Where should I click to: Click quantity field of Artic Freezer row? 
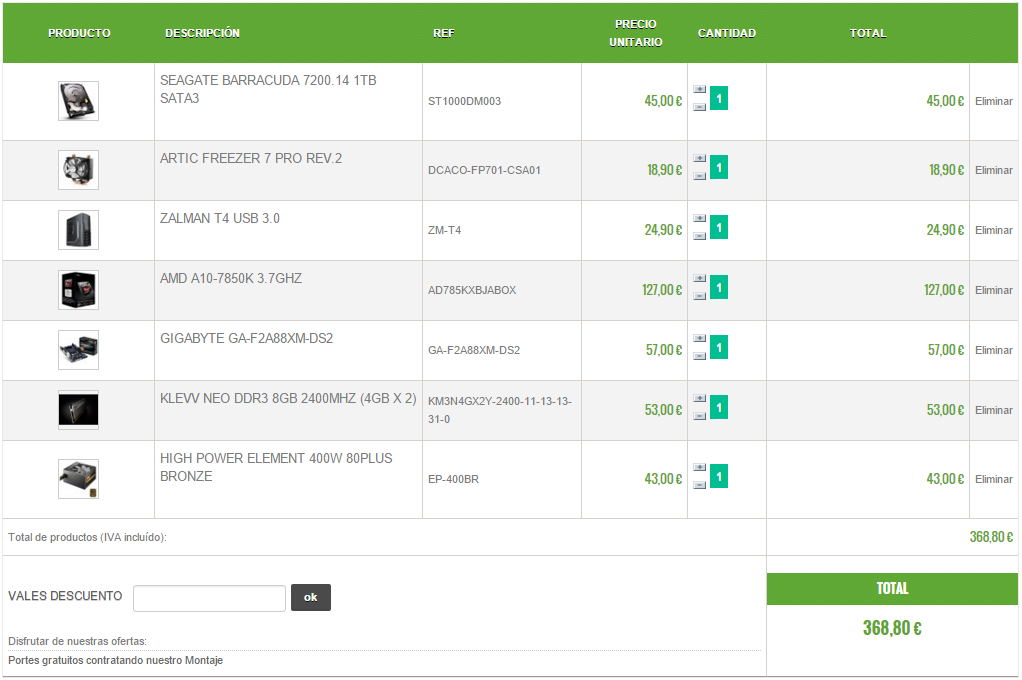click(x=719, y=168)
